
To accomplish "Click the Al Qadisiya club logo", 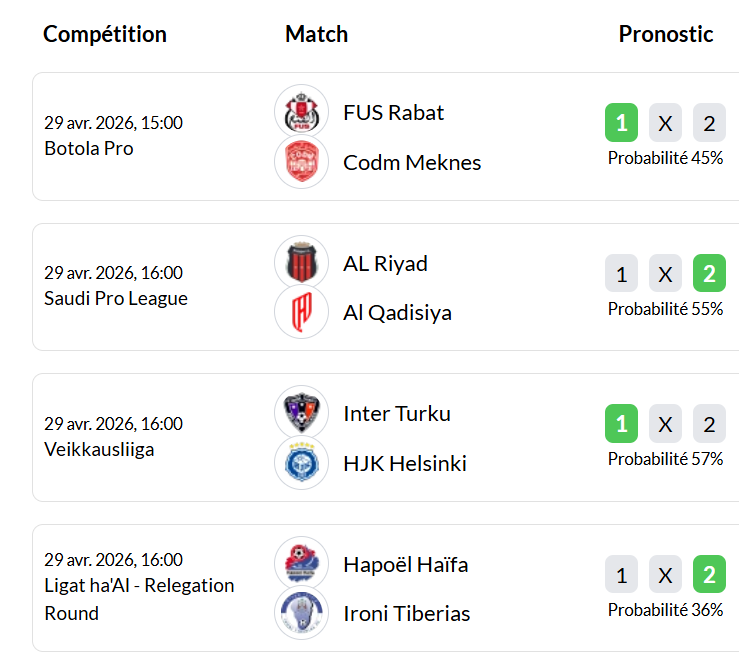I will [x=301, y=312].
